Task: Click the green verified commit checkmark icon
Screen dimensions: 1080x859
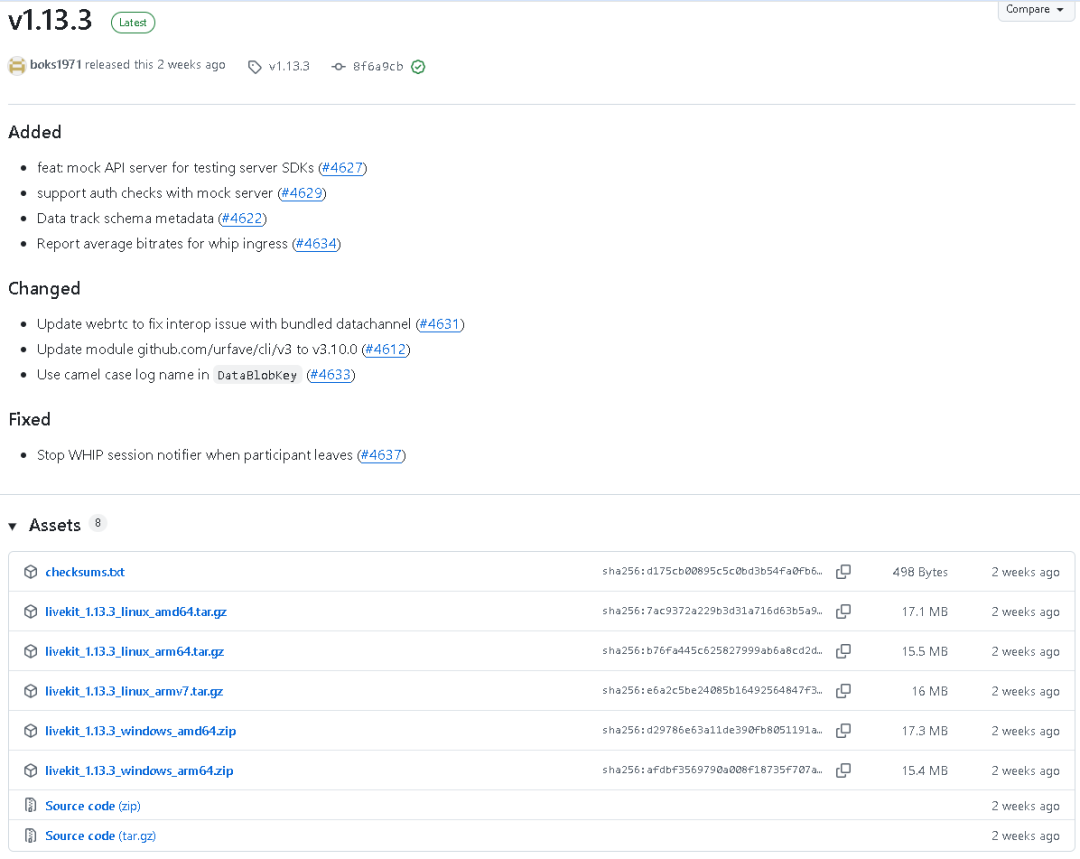Action: point(418,67)
